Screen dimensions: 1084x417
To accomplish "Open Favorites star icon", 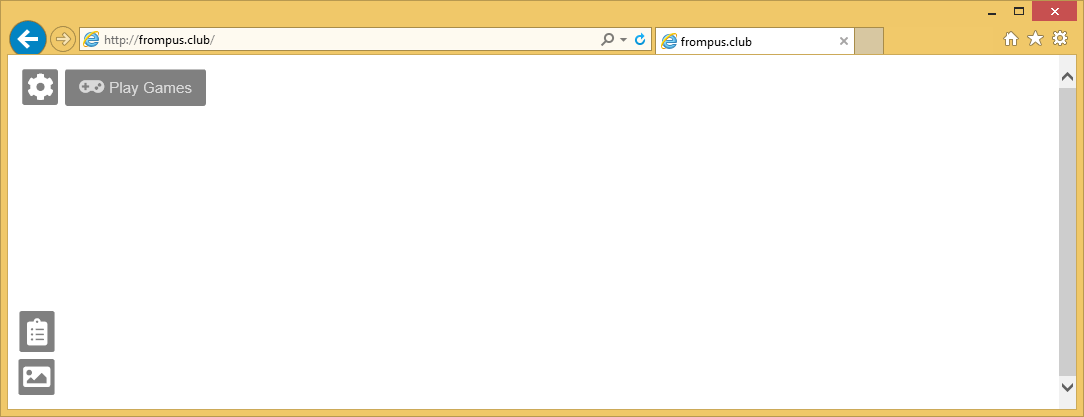I will tap(1035, 39).
